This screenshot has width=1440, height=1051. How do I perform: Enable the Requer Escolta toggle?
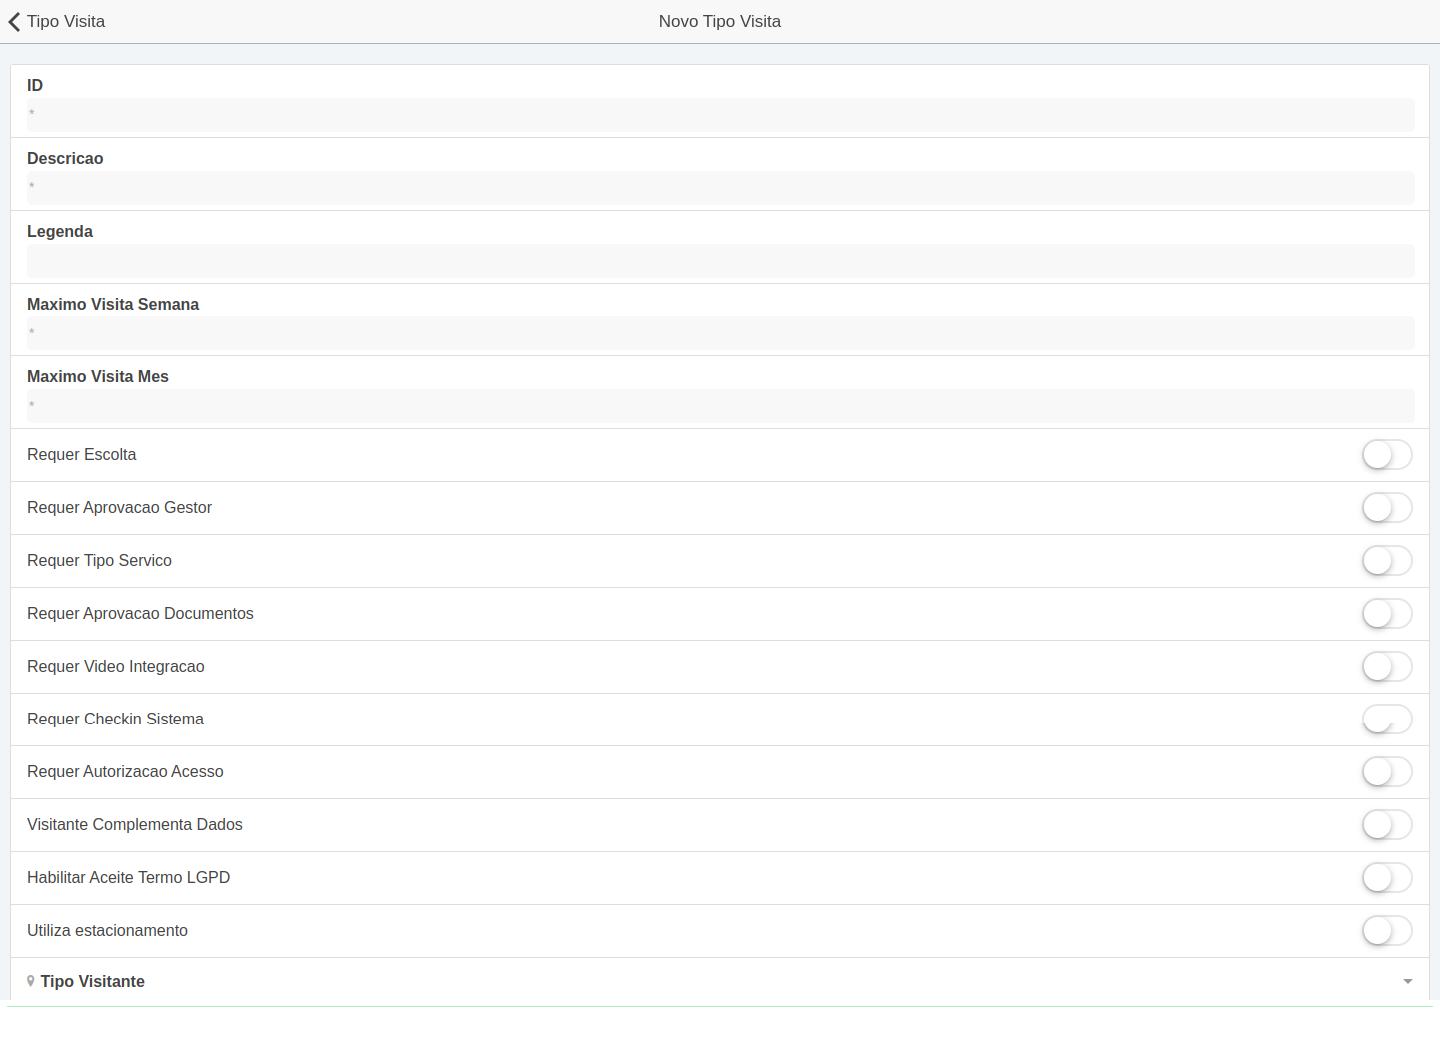(1386, 455)
